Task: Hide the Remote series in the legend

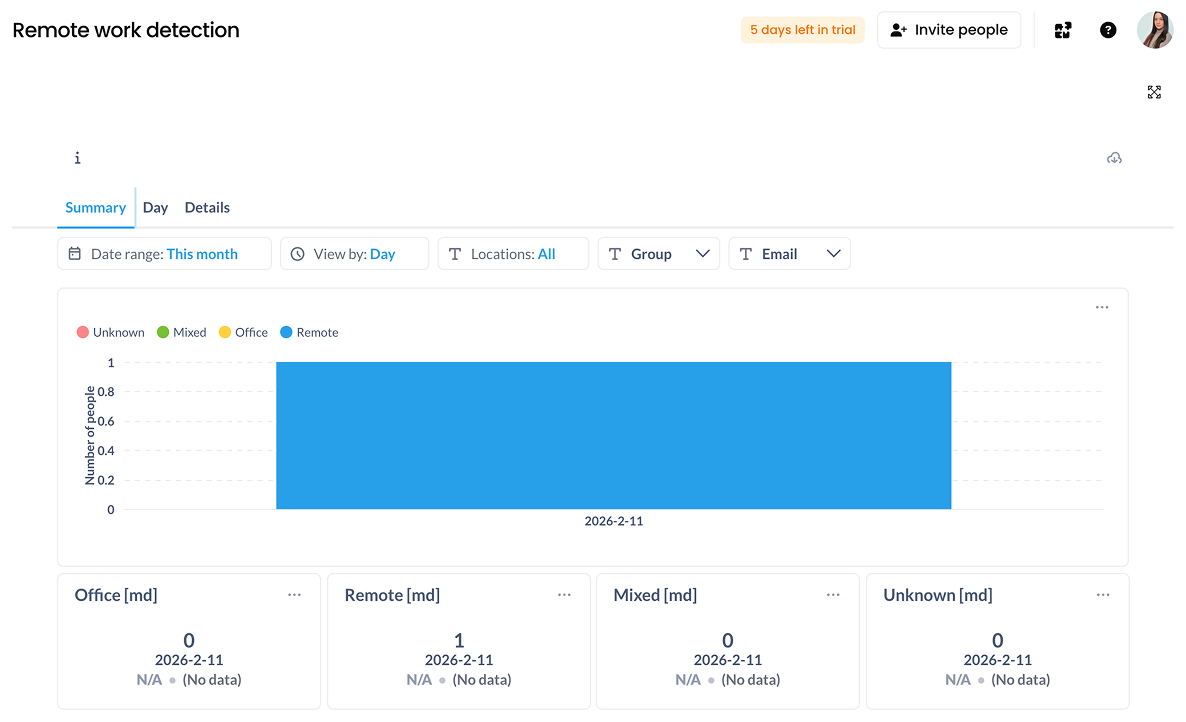Action: (309, 332)
